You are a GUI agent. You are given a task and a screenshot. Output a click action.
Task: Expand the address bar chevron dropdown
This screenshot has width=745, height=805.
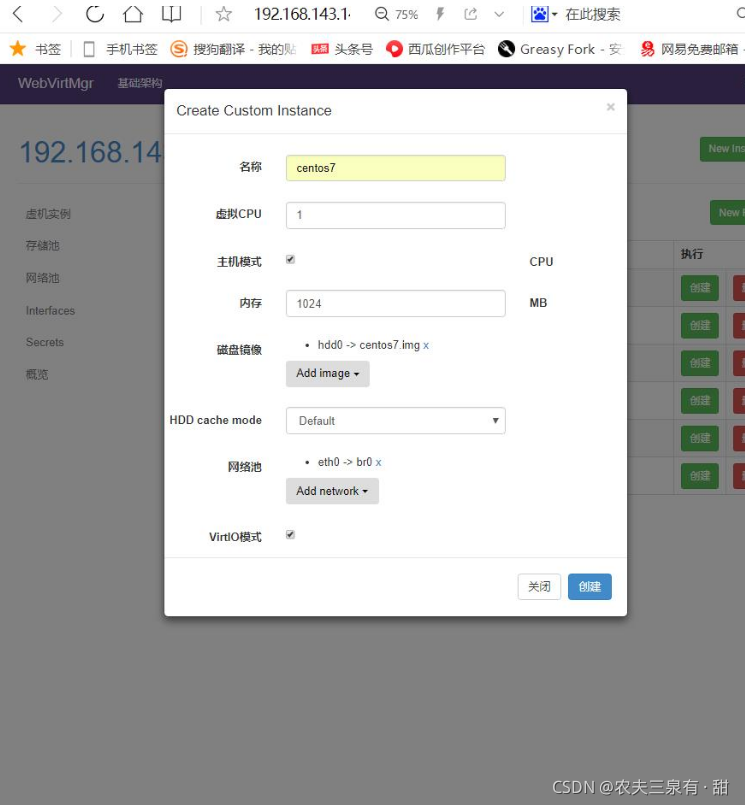coord(499,14)
